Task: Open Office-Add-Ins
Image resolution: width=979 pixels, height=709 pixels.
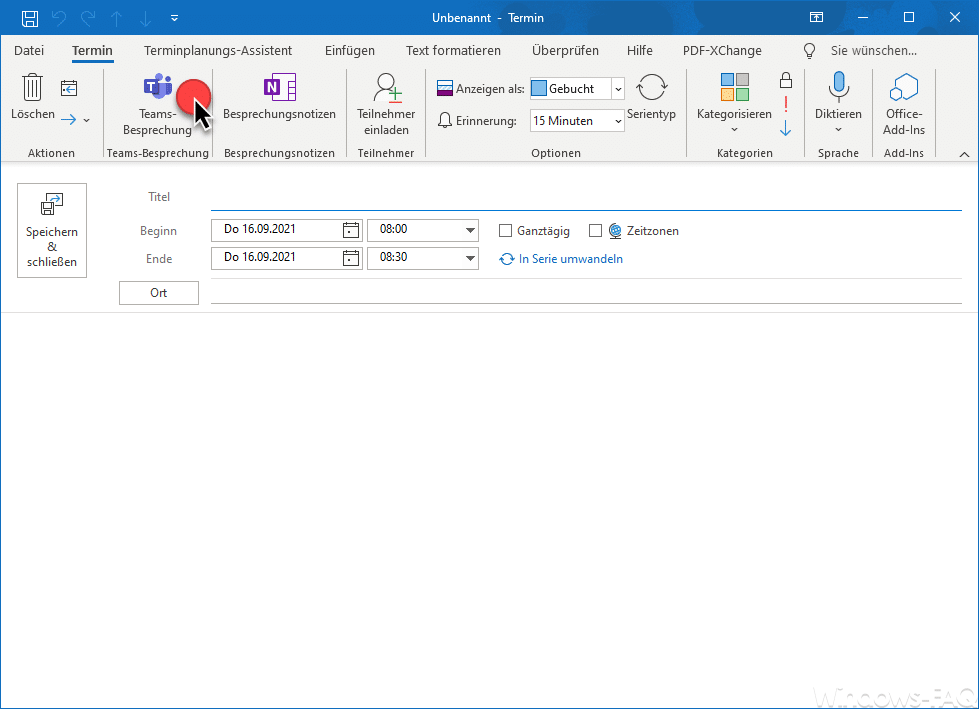Action: [903, 105]
